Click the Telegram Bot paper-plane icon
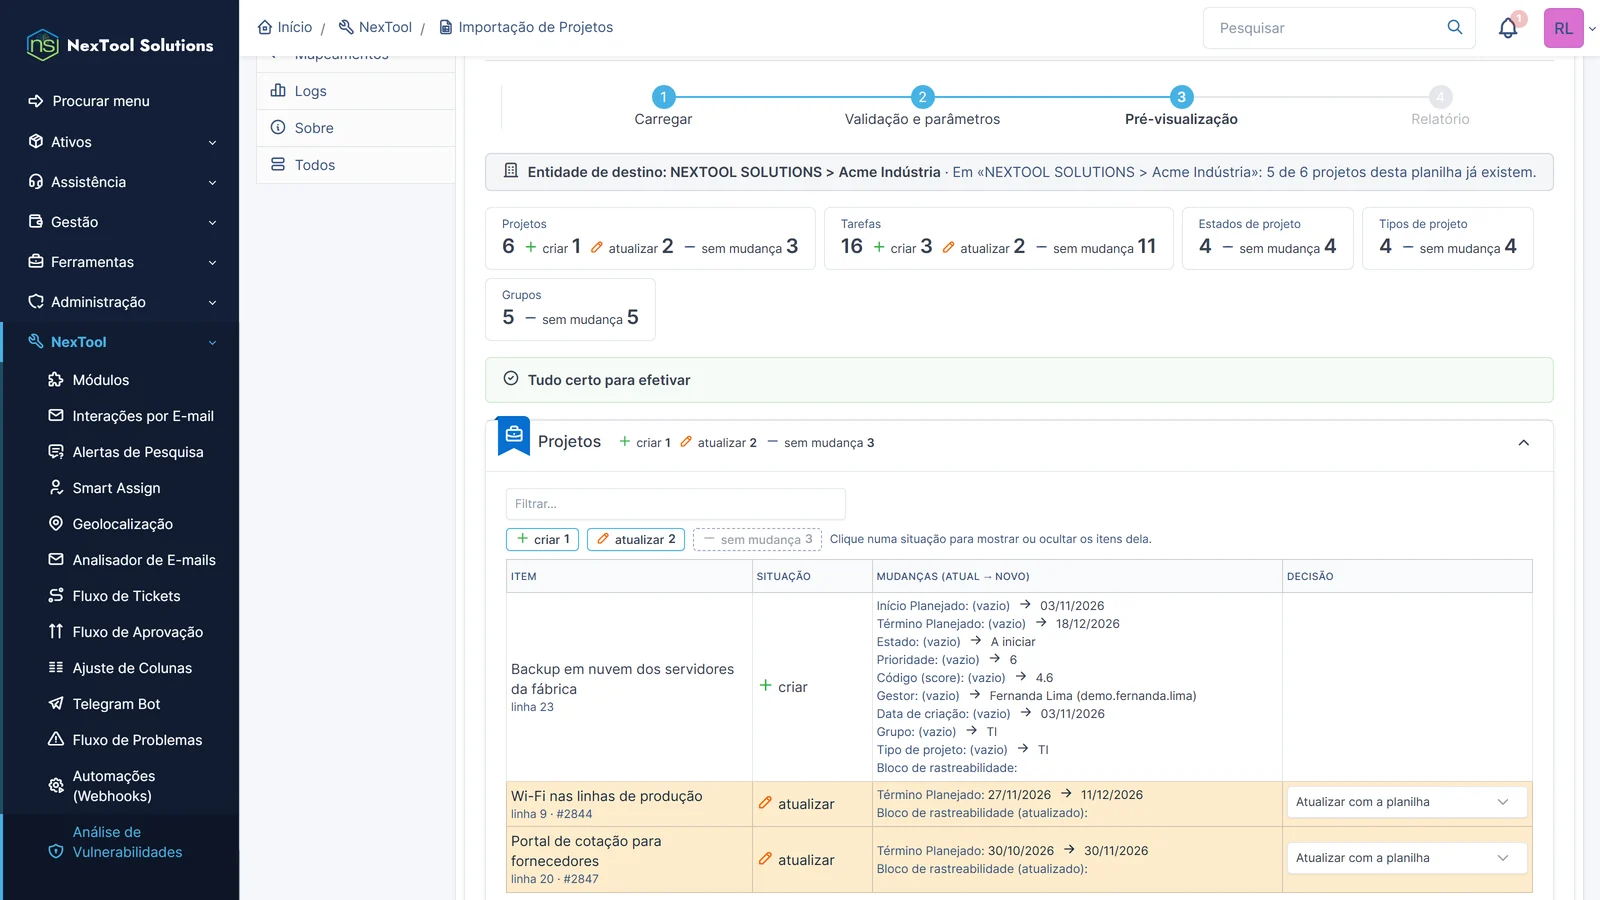The image size is (1600, 900). (x=56, y=704)
